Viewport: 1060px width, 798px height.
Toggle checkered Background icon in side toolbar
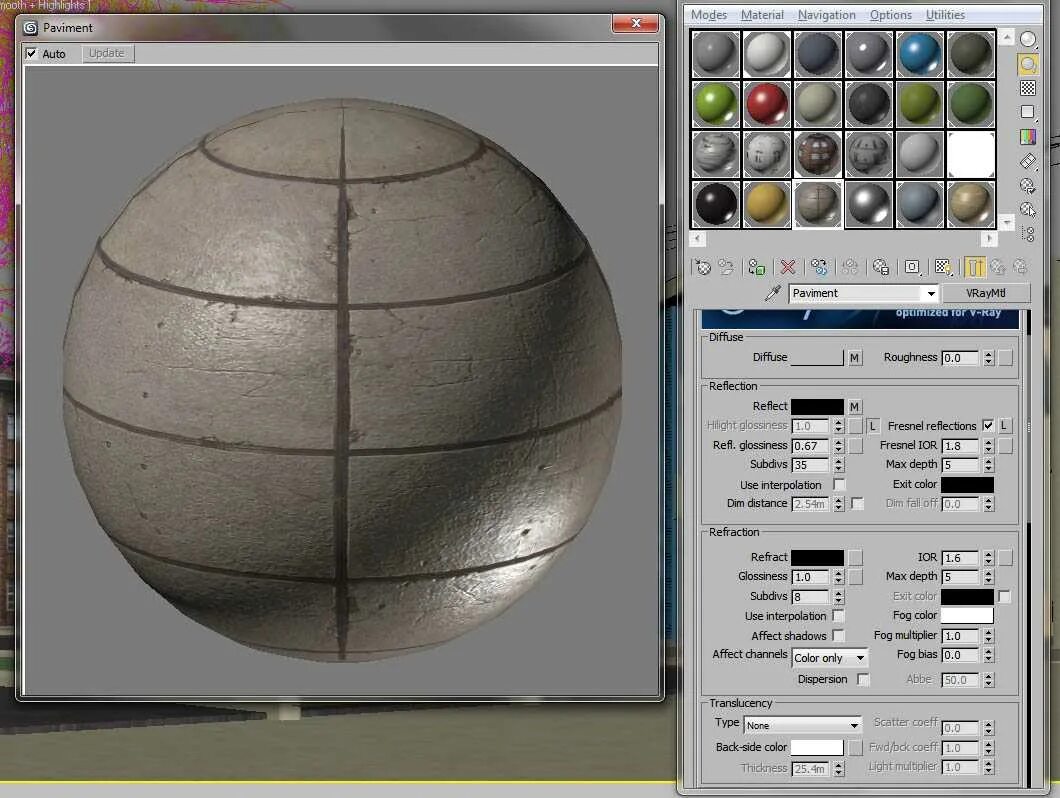(1028, 89)
